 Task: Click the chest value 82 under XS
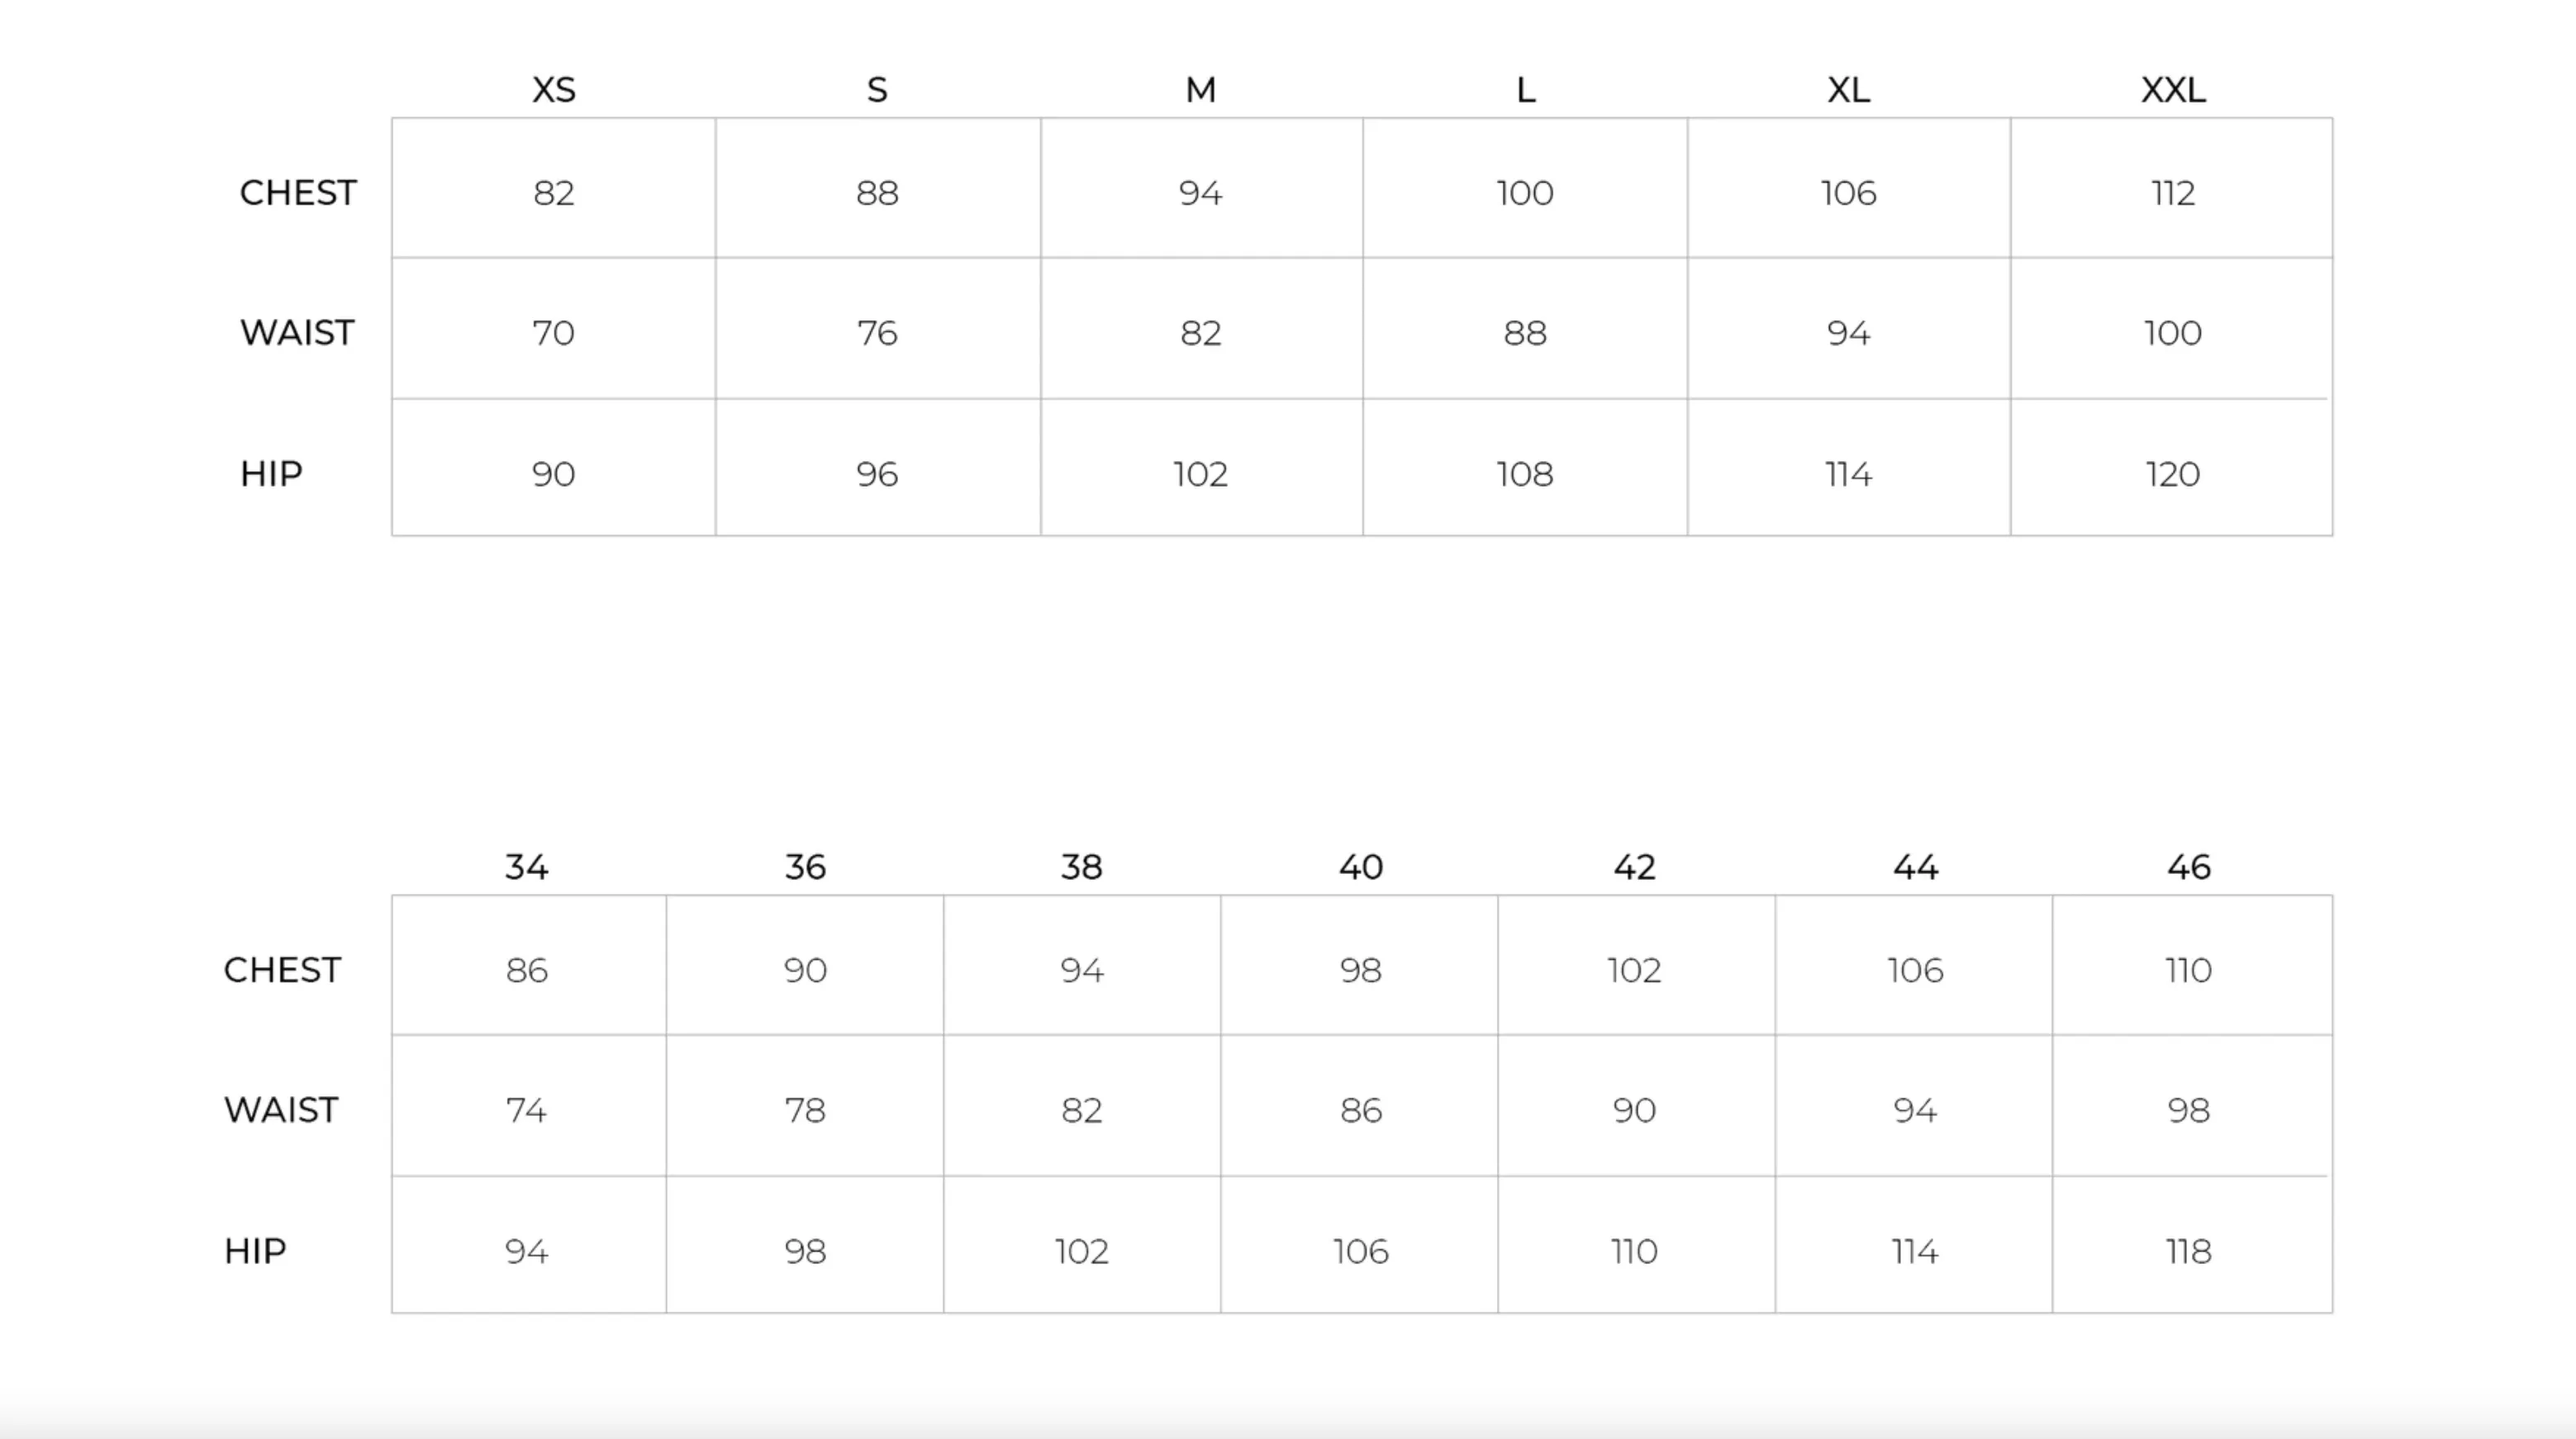coord(553,193)
